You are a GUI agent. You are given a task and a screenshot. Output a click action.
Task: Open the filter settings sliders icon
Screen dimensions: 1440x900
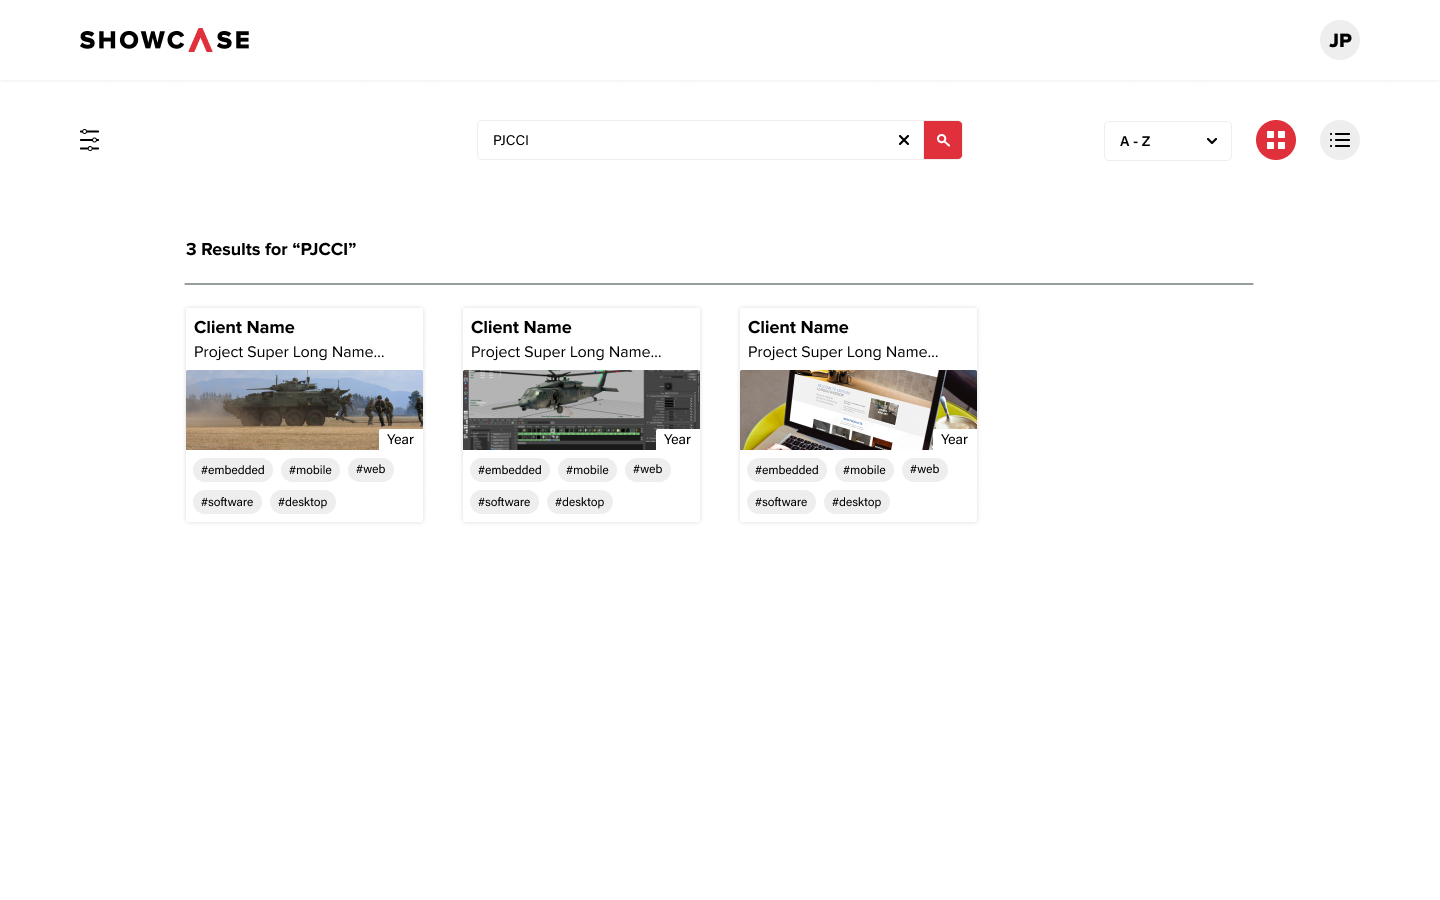pyautogui.click(x=90, y=140)
